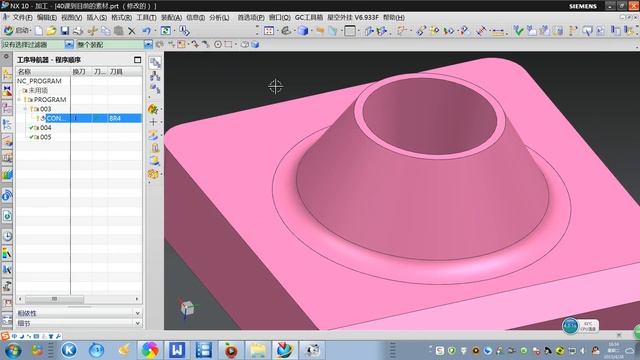
Task: Select the 004 program group
Action: pyautogui.click(x=45, y=128)
